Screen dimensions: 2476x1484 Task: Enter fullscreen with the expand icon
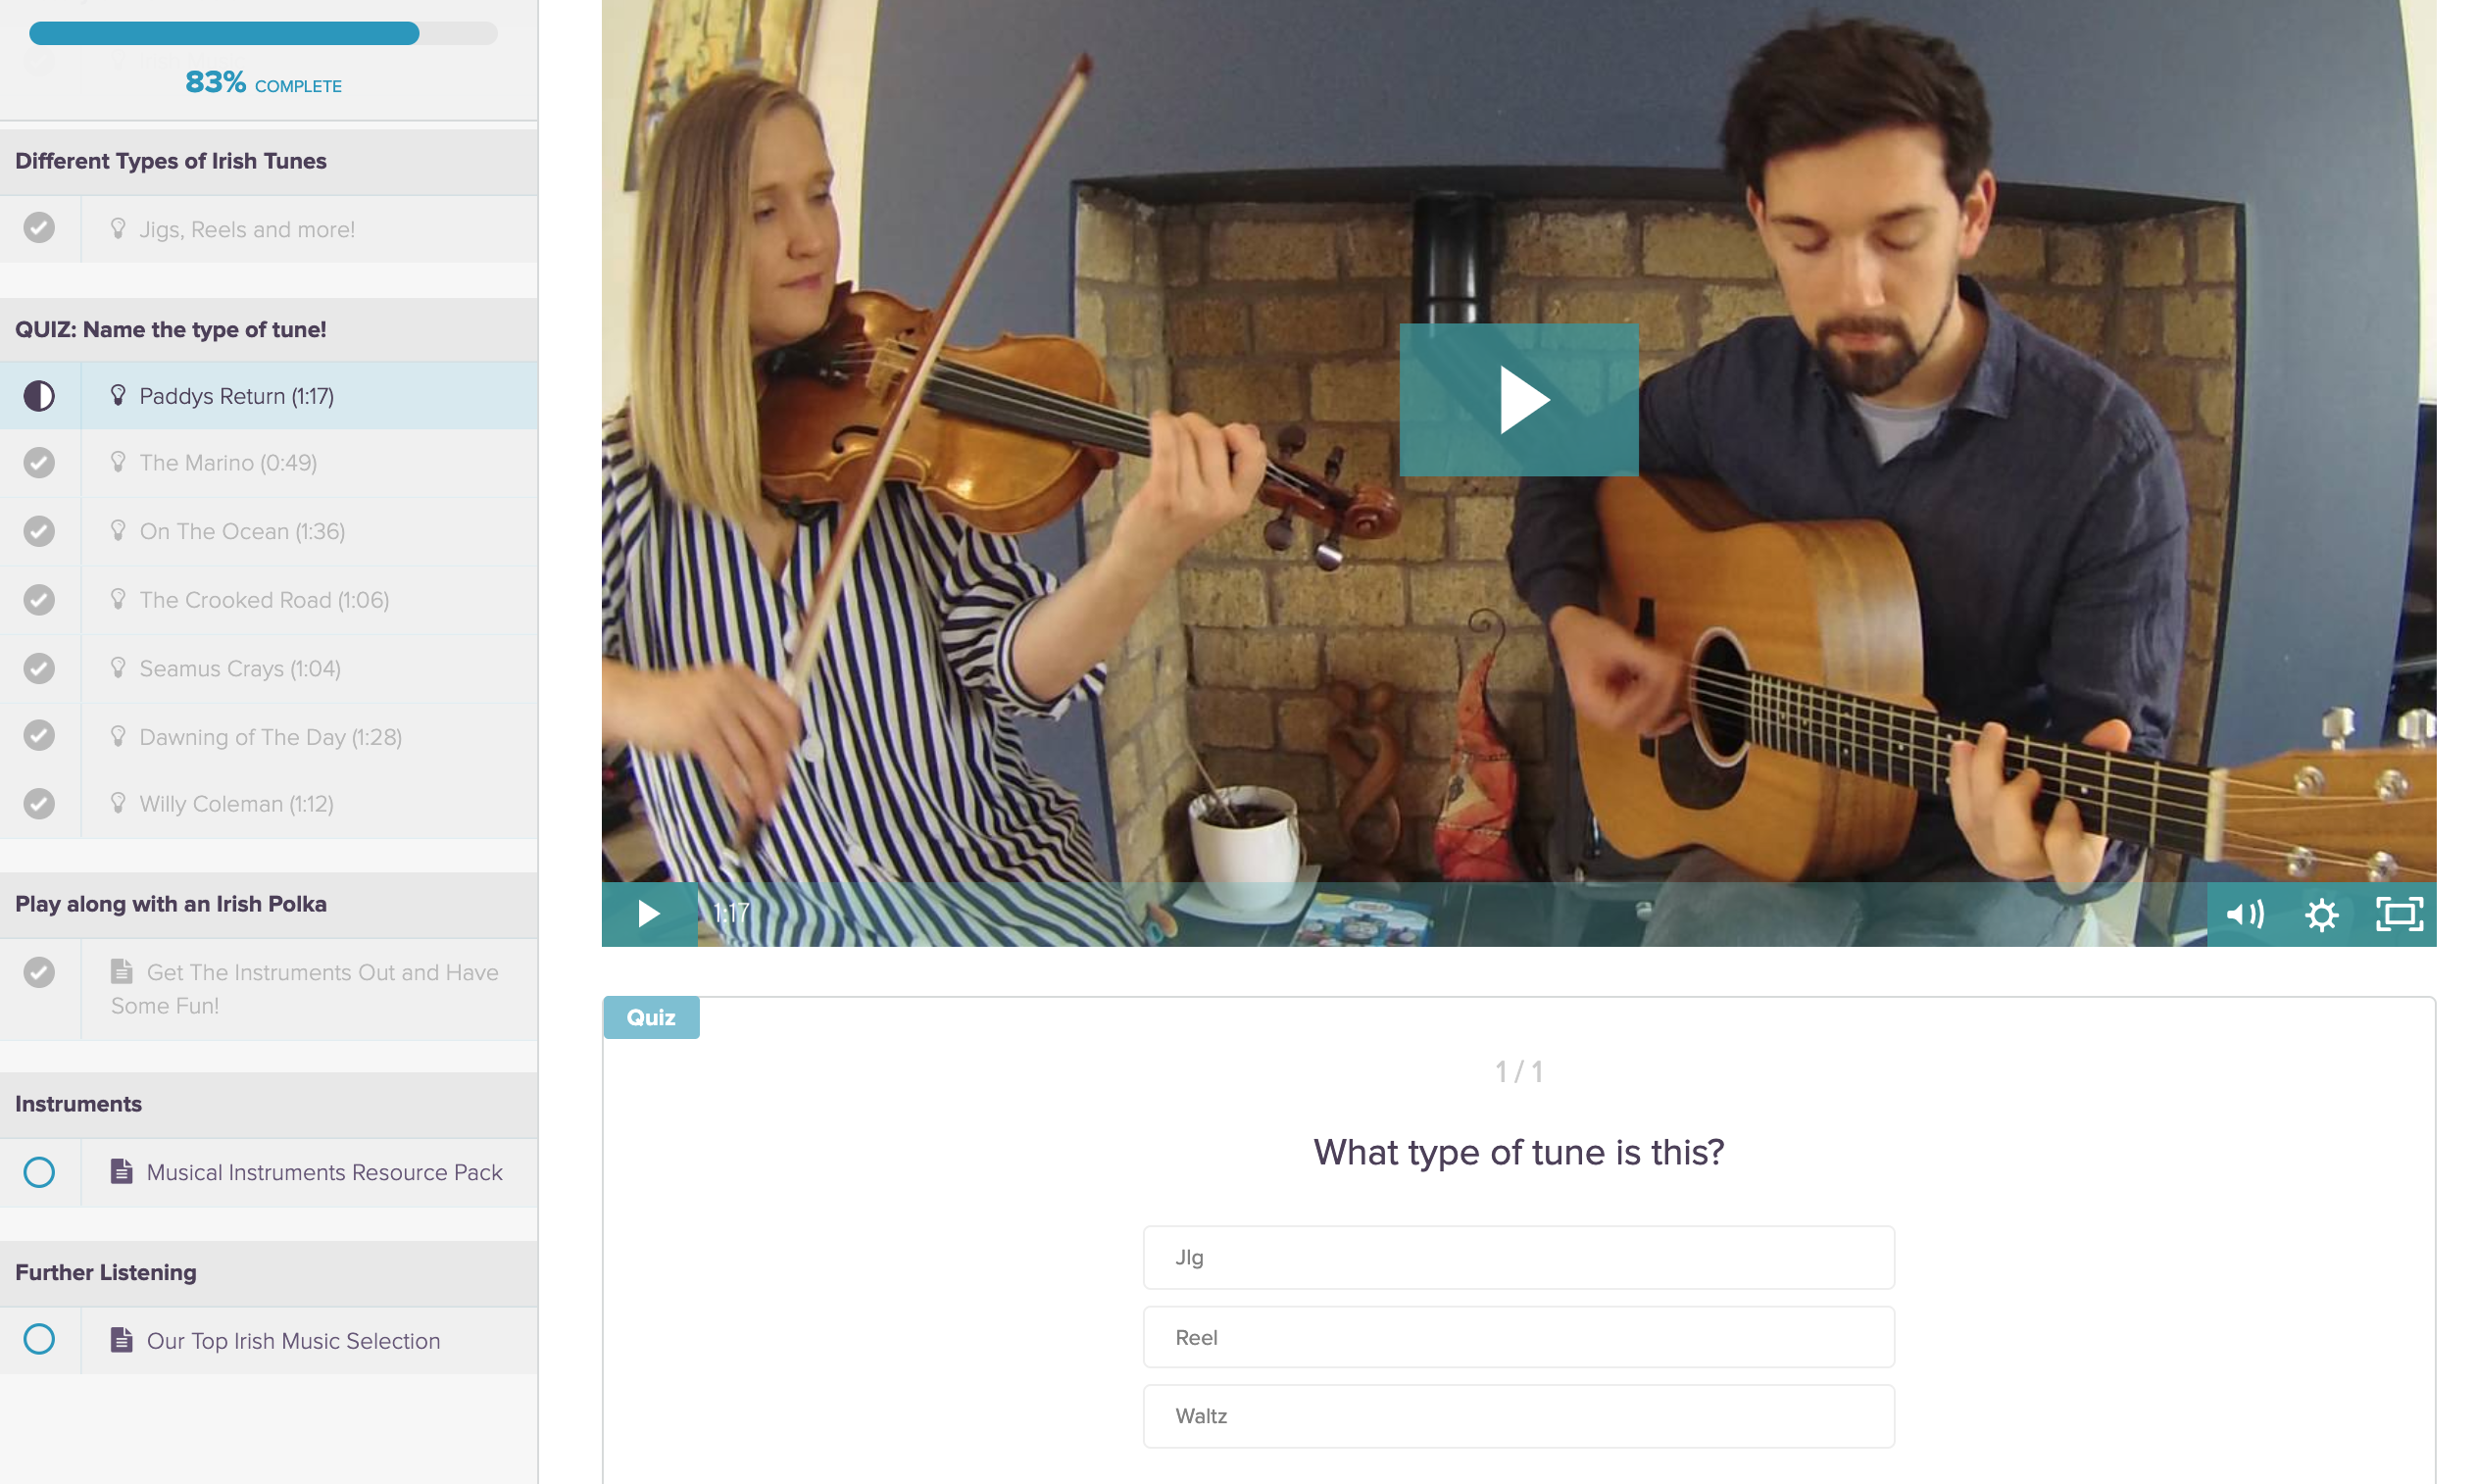(2398, 914)
